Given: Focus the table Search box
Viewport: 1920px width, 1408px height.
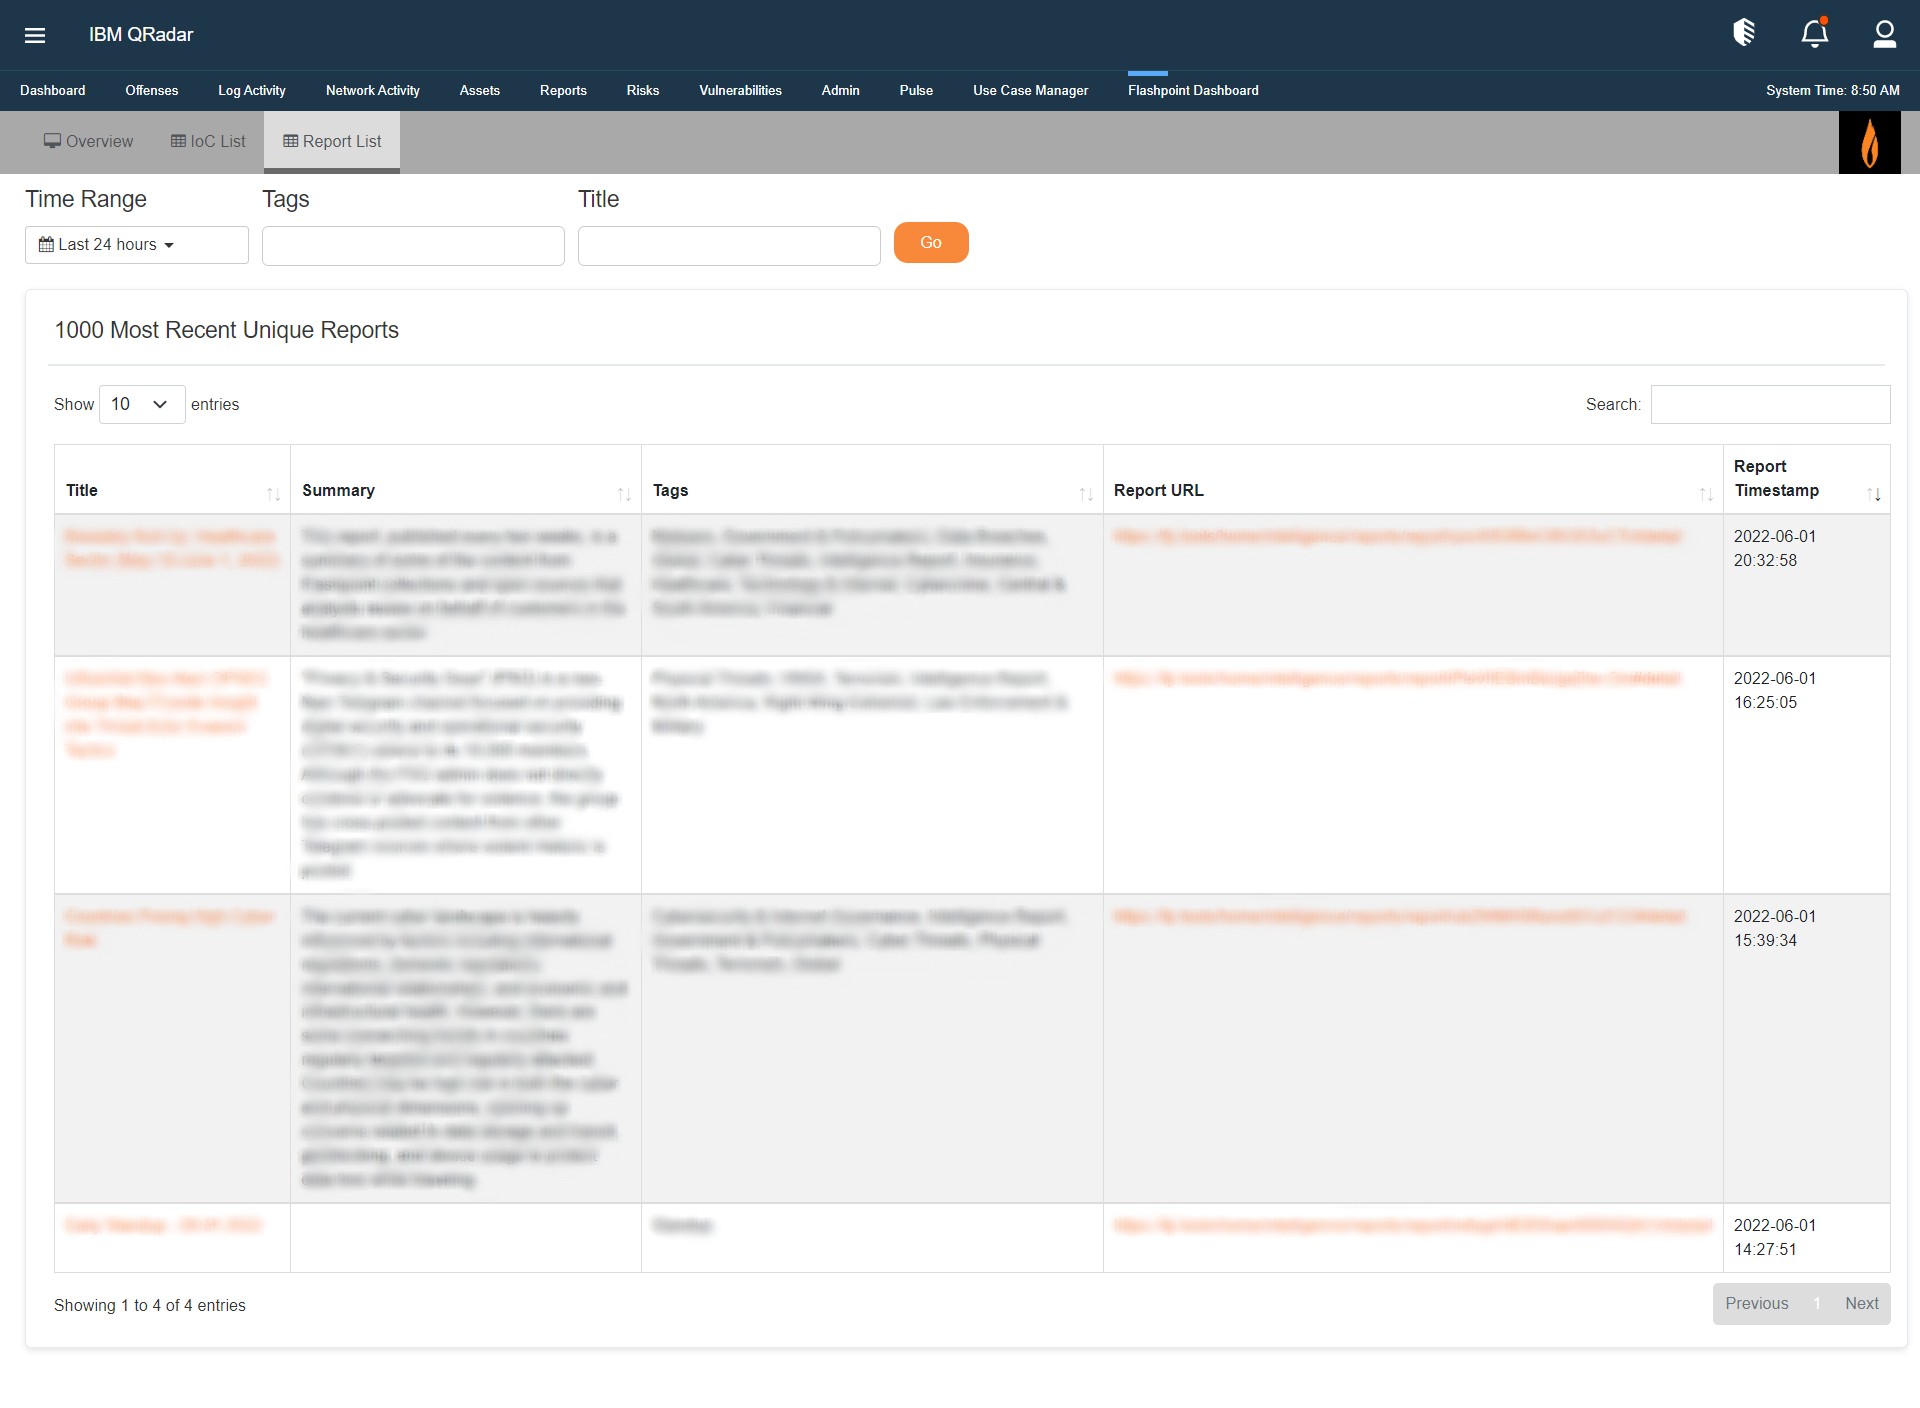Looking at the screenshot, I should click(1770, 404).
